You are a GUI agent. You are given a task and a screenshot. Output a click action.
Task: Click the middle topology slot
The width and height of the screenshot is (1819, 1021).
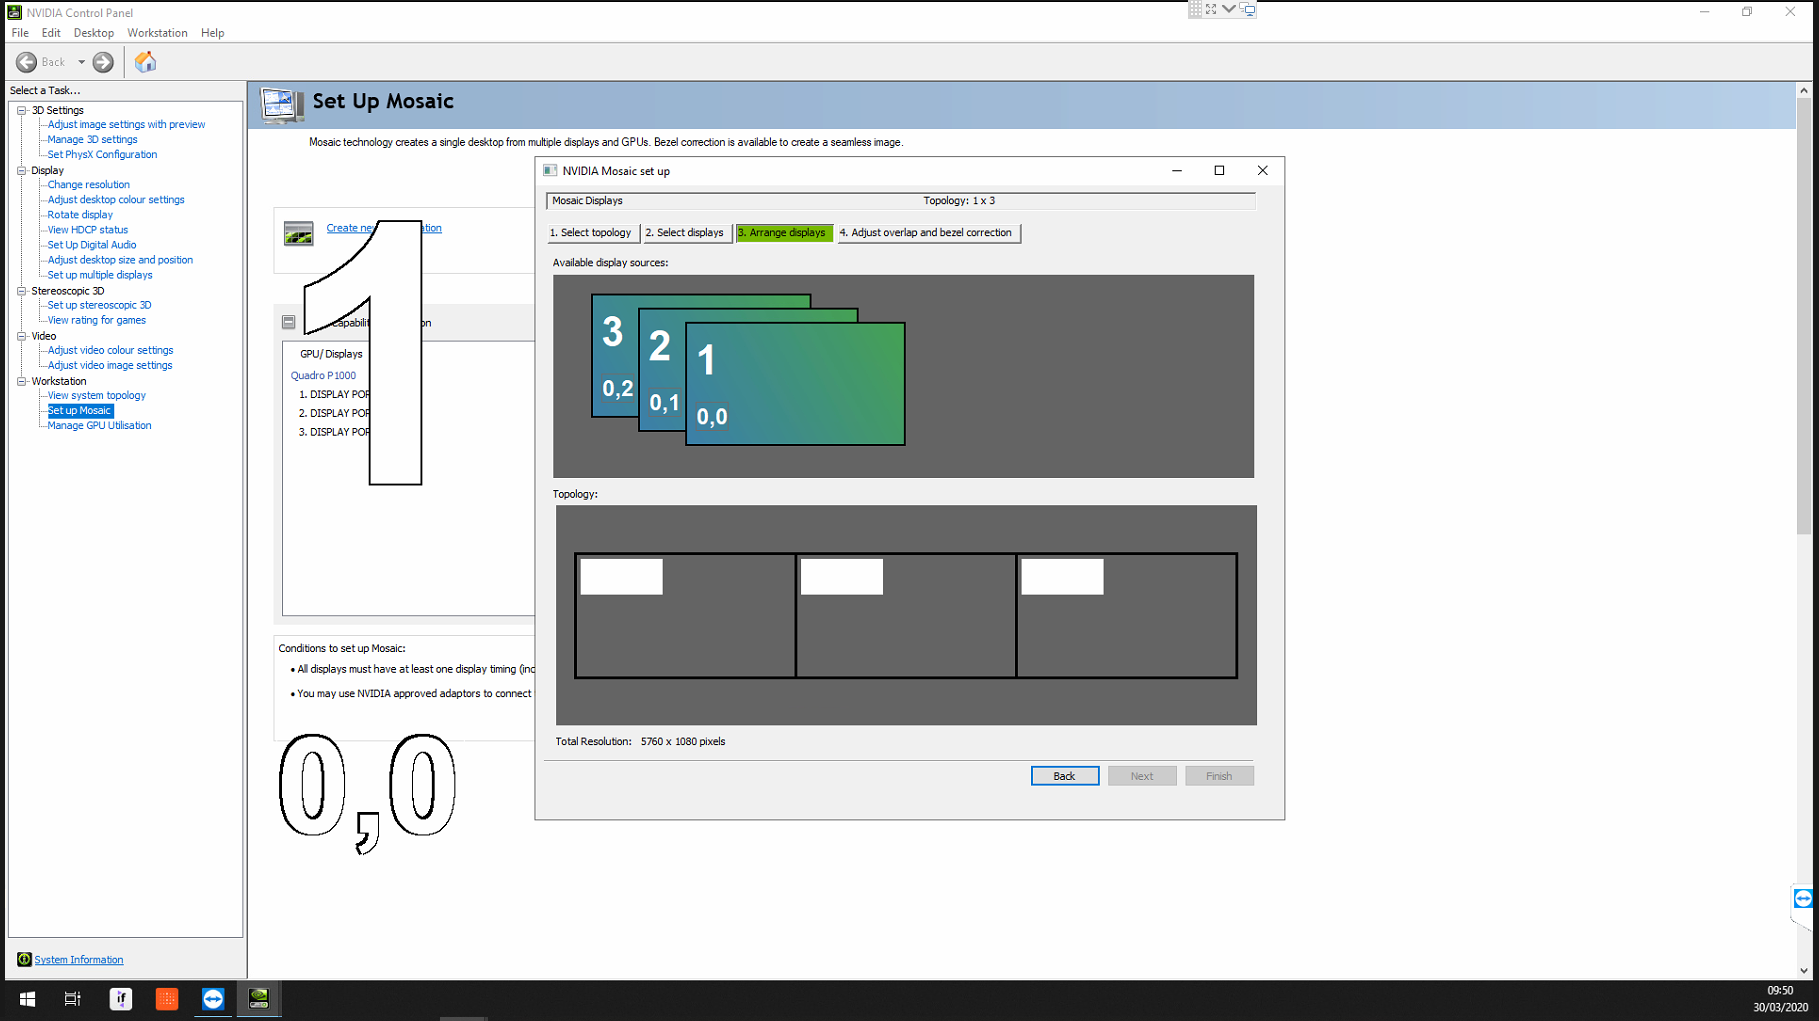pos(906,616)
